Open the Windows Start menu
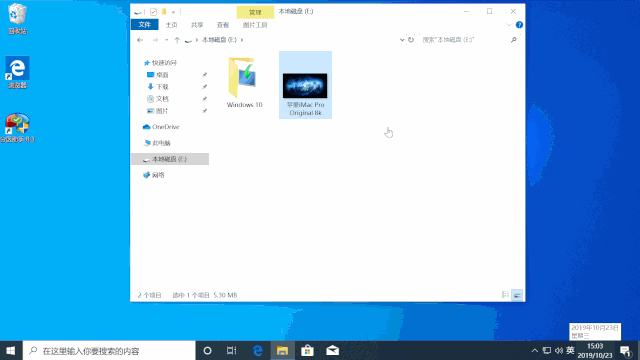The height and width of the screenshot is (360, 640). (x=11, y=351)
